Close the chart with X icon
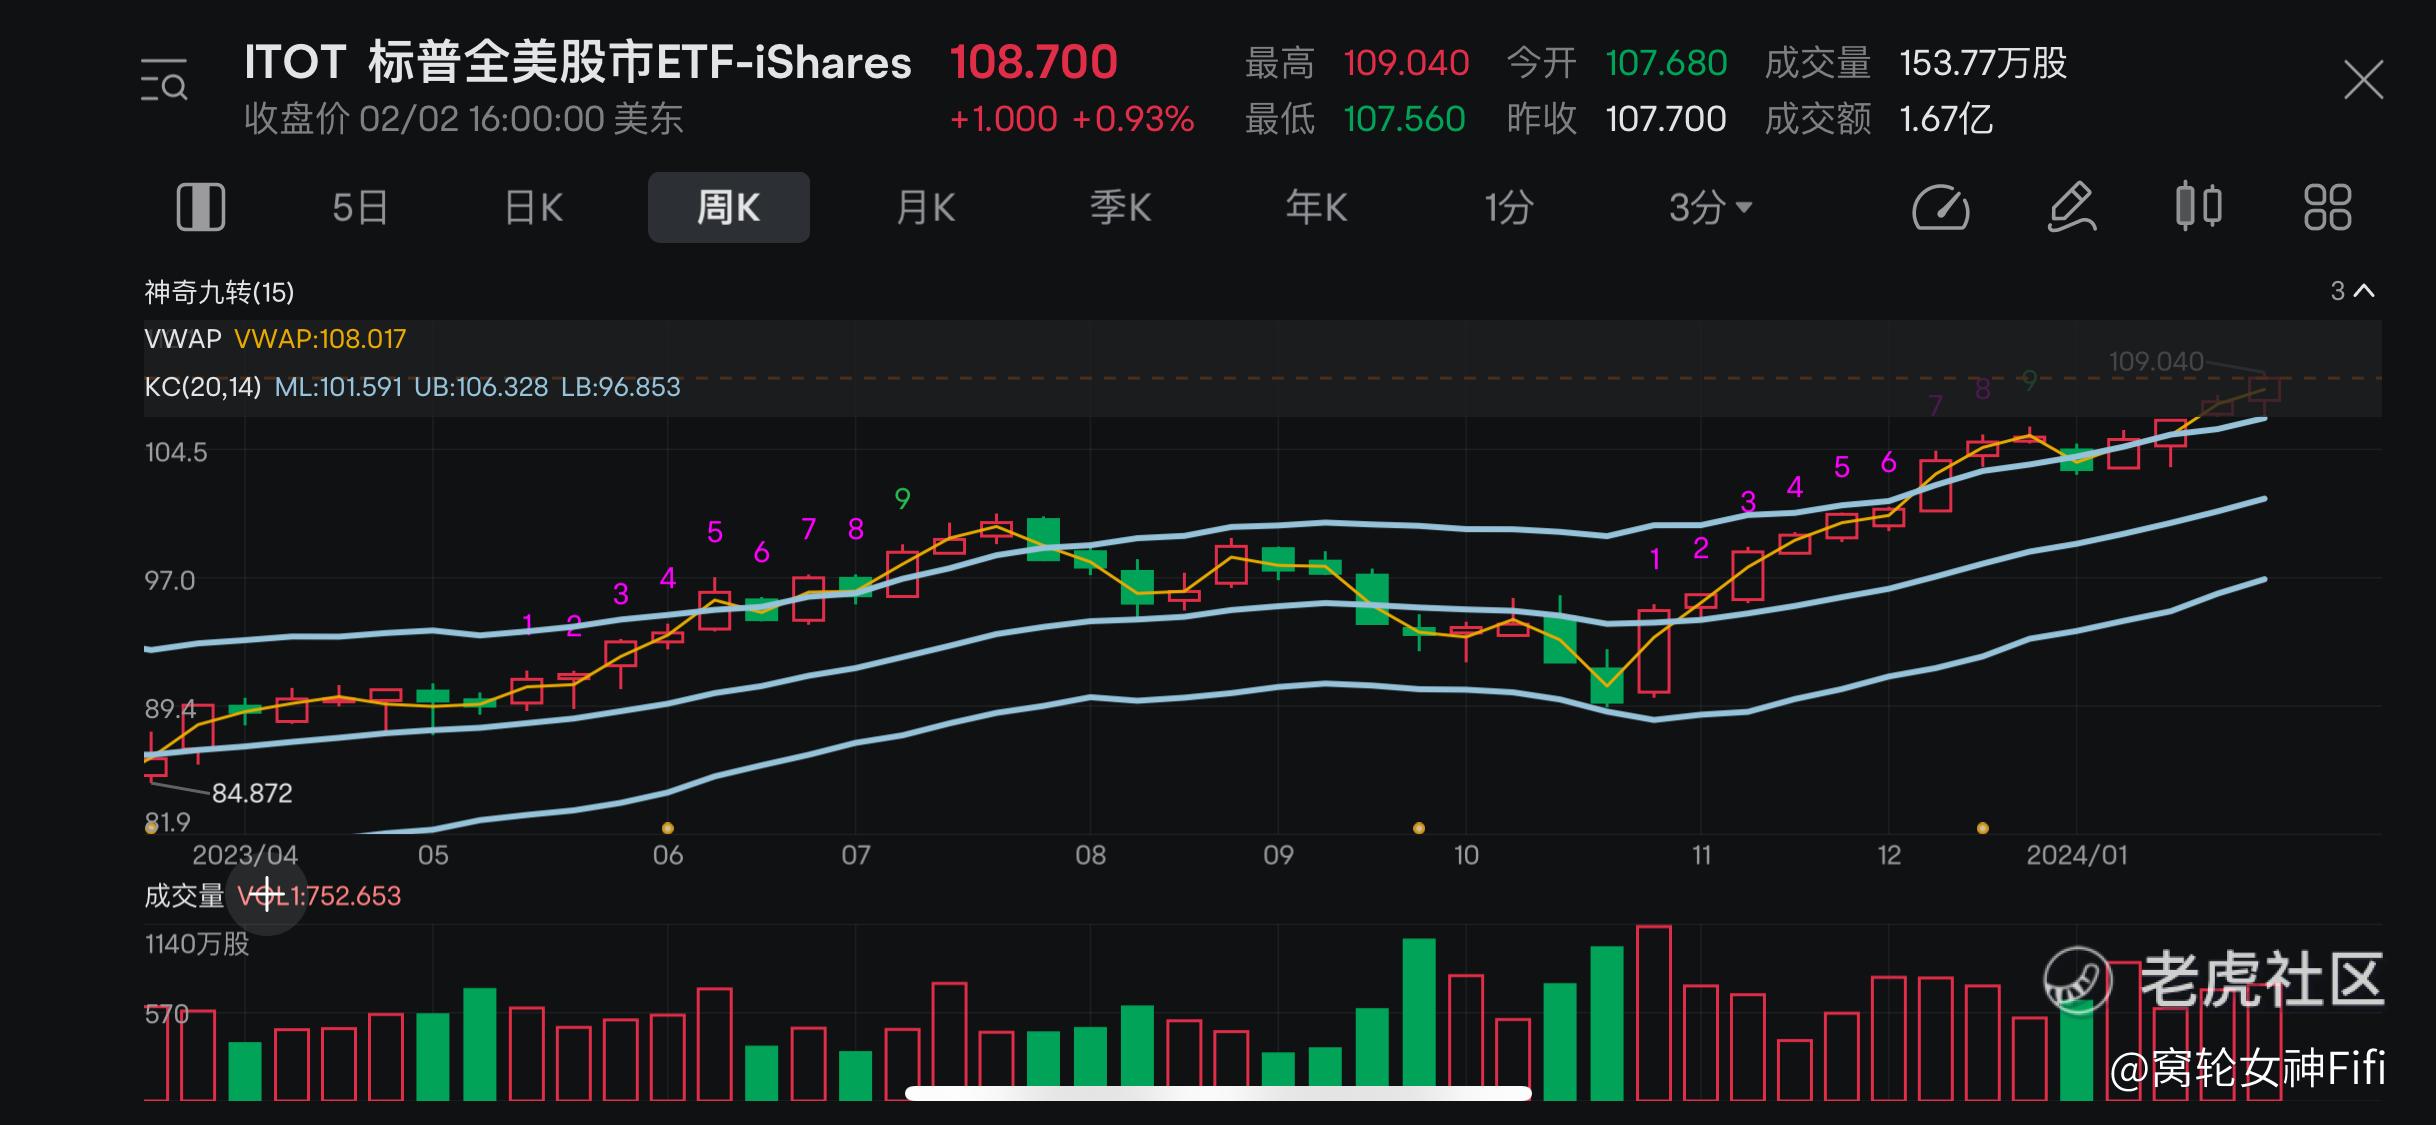 click(x=2363, y=80)
